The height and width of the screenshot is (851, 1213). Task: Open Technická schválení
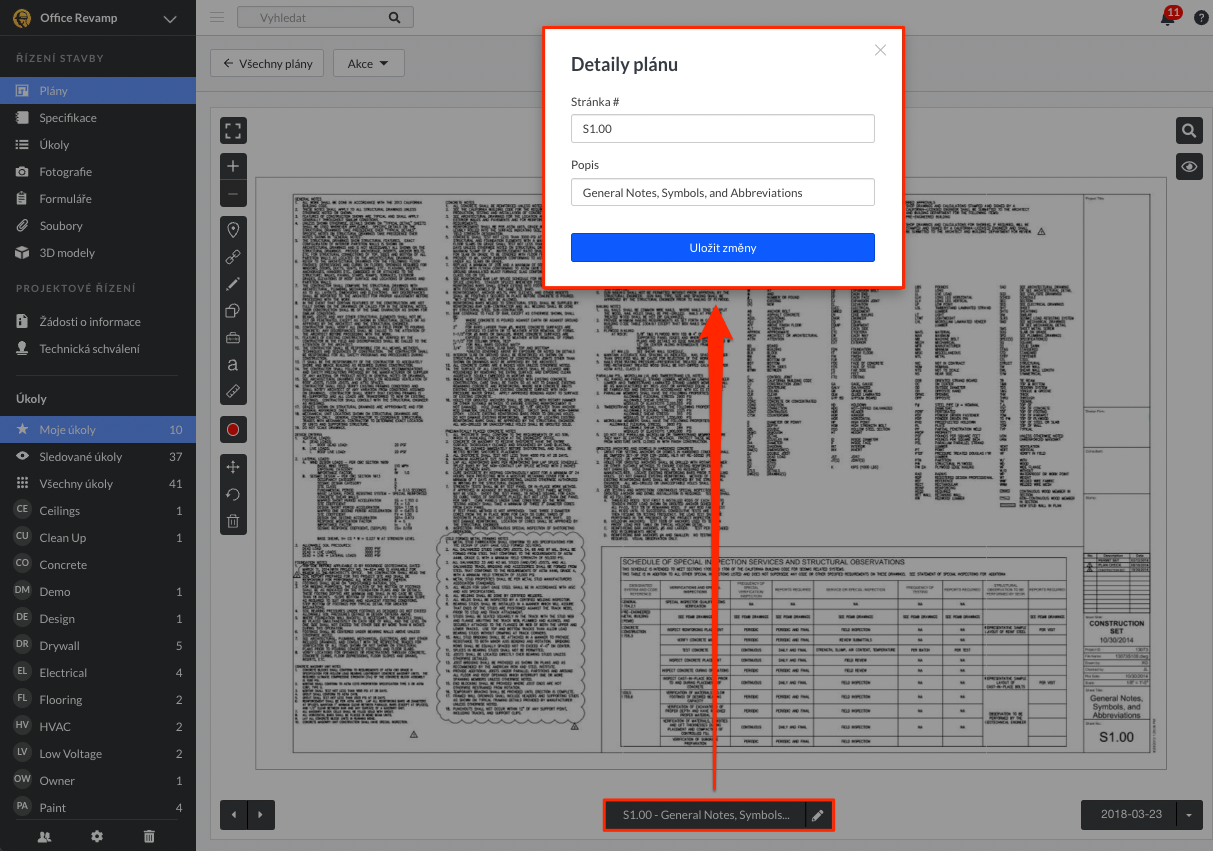click(x=98, y=348)
